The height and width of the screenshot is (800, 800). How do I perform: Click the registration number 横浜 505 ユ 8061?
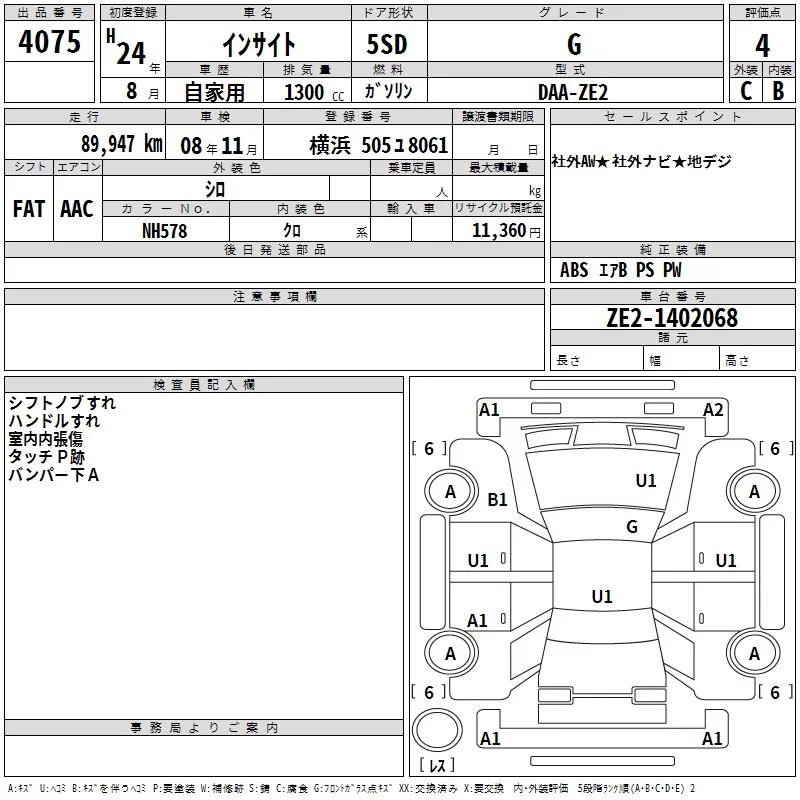click(378, 144)
